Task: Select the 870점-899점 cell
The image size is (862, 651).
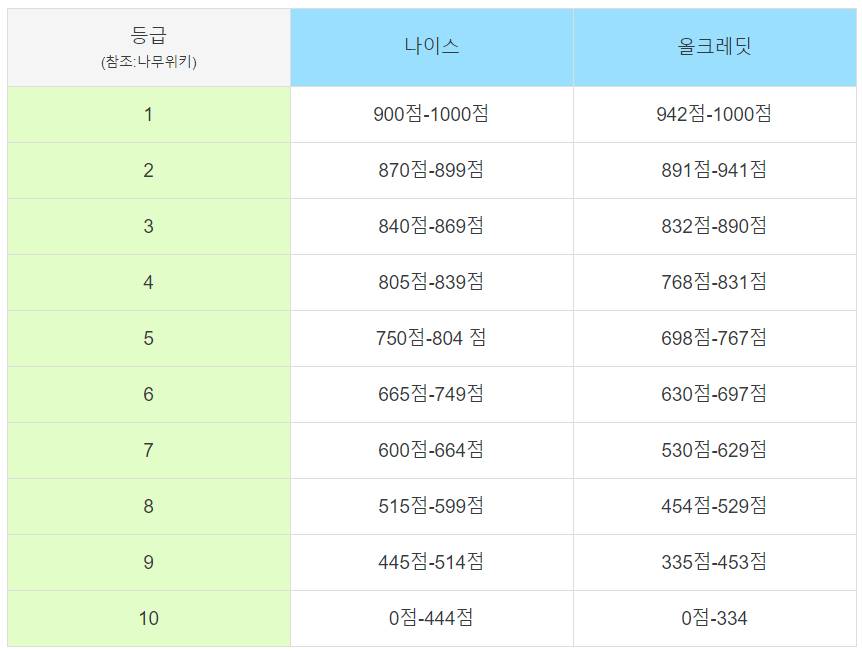Action: 432,170
